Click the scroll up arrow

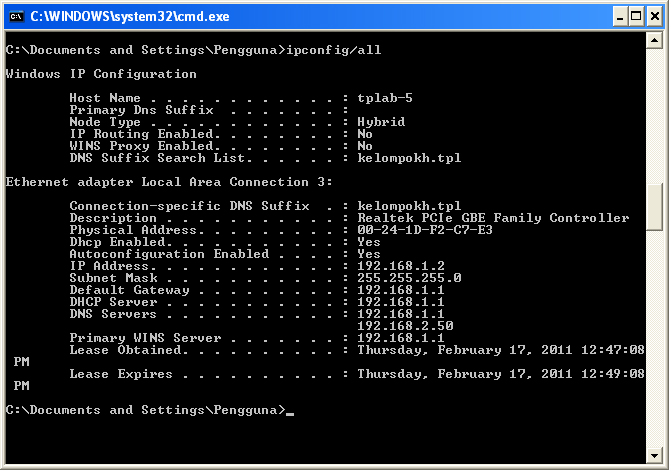tap(654, 41)
